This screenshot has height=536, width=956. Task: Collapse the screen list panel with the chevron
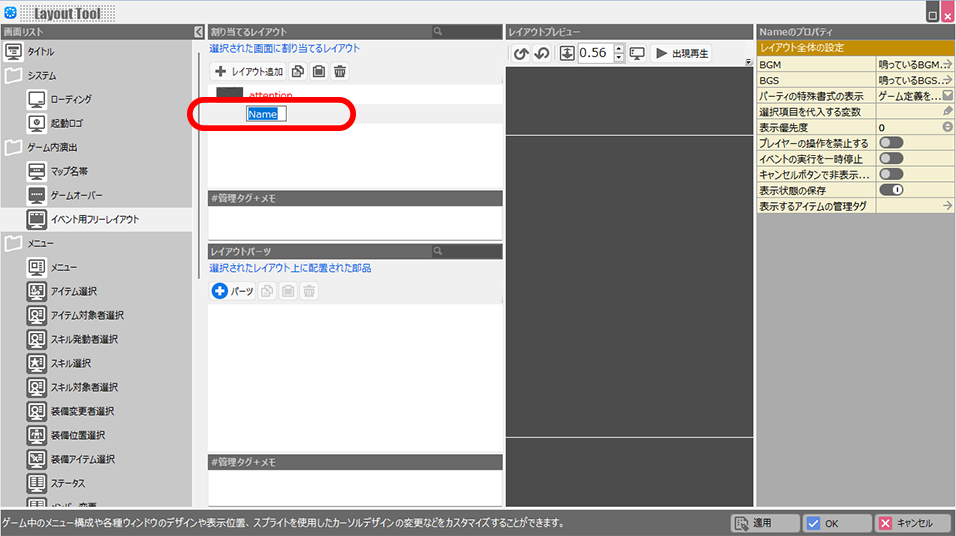198,32
